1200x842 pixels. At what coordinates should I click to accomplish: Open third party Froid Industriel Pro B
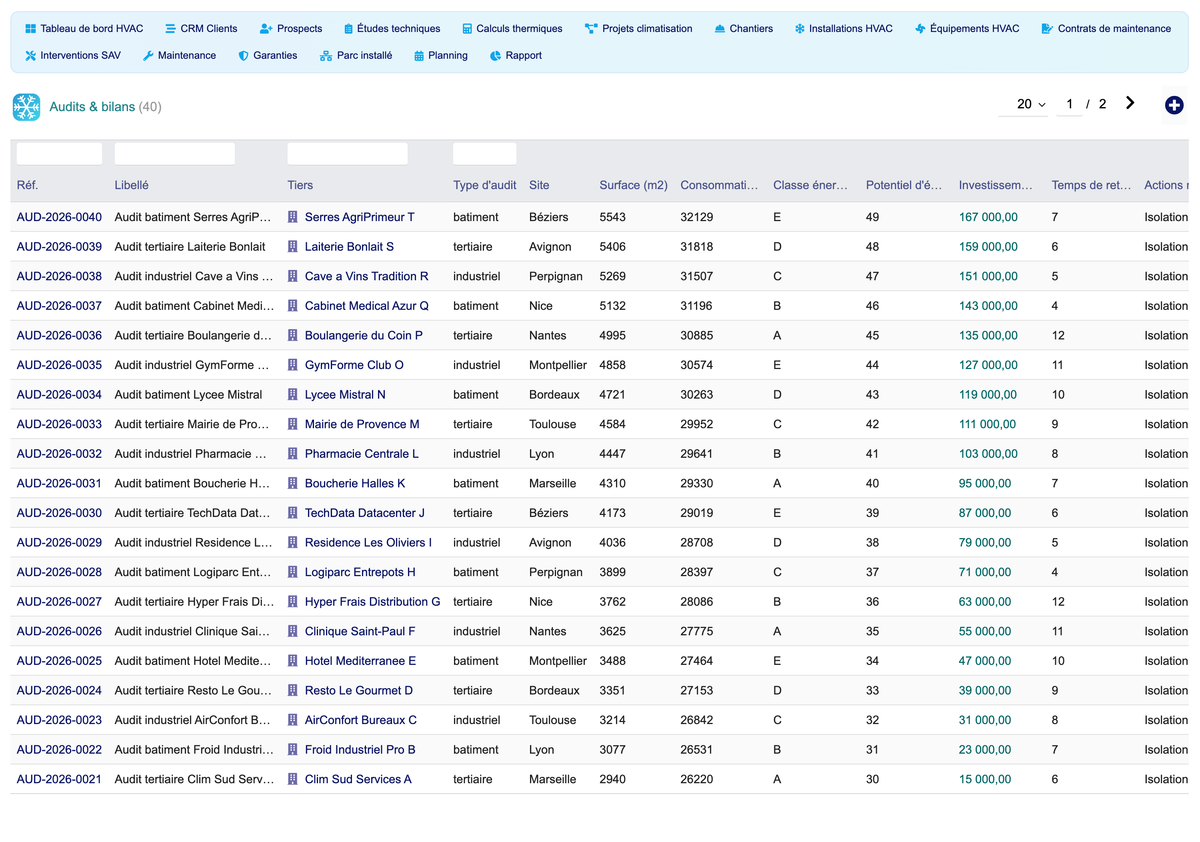click(360, 750)
